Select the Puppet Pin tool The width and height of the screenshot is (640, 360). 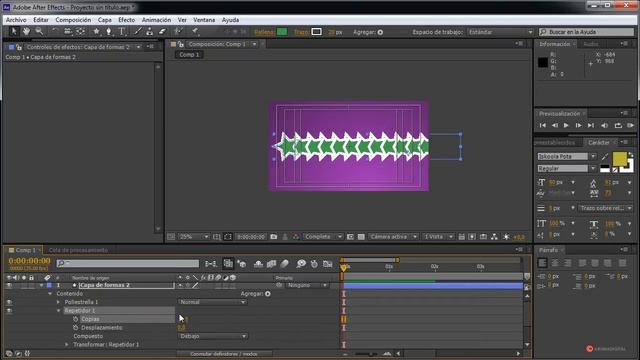pos(195,31)
